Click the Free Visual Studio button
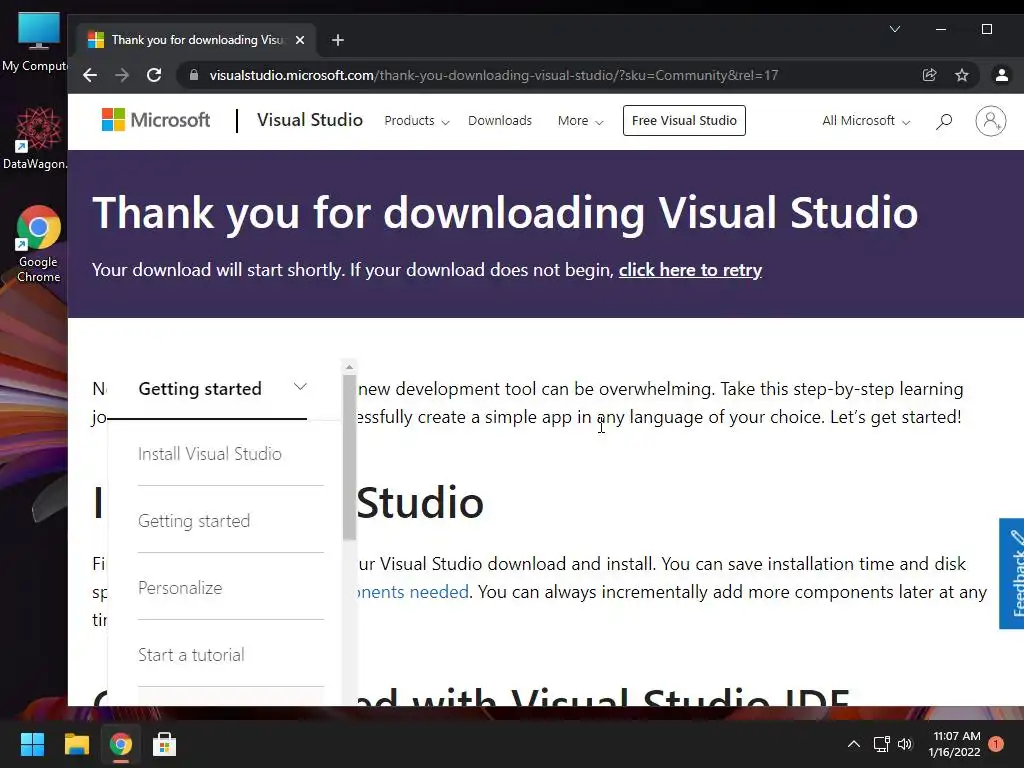This screenshot has height=768, width=1024. (x=684, y=121)
